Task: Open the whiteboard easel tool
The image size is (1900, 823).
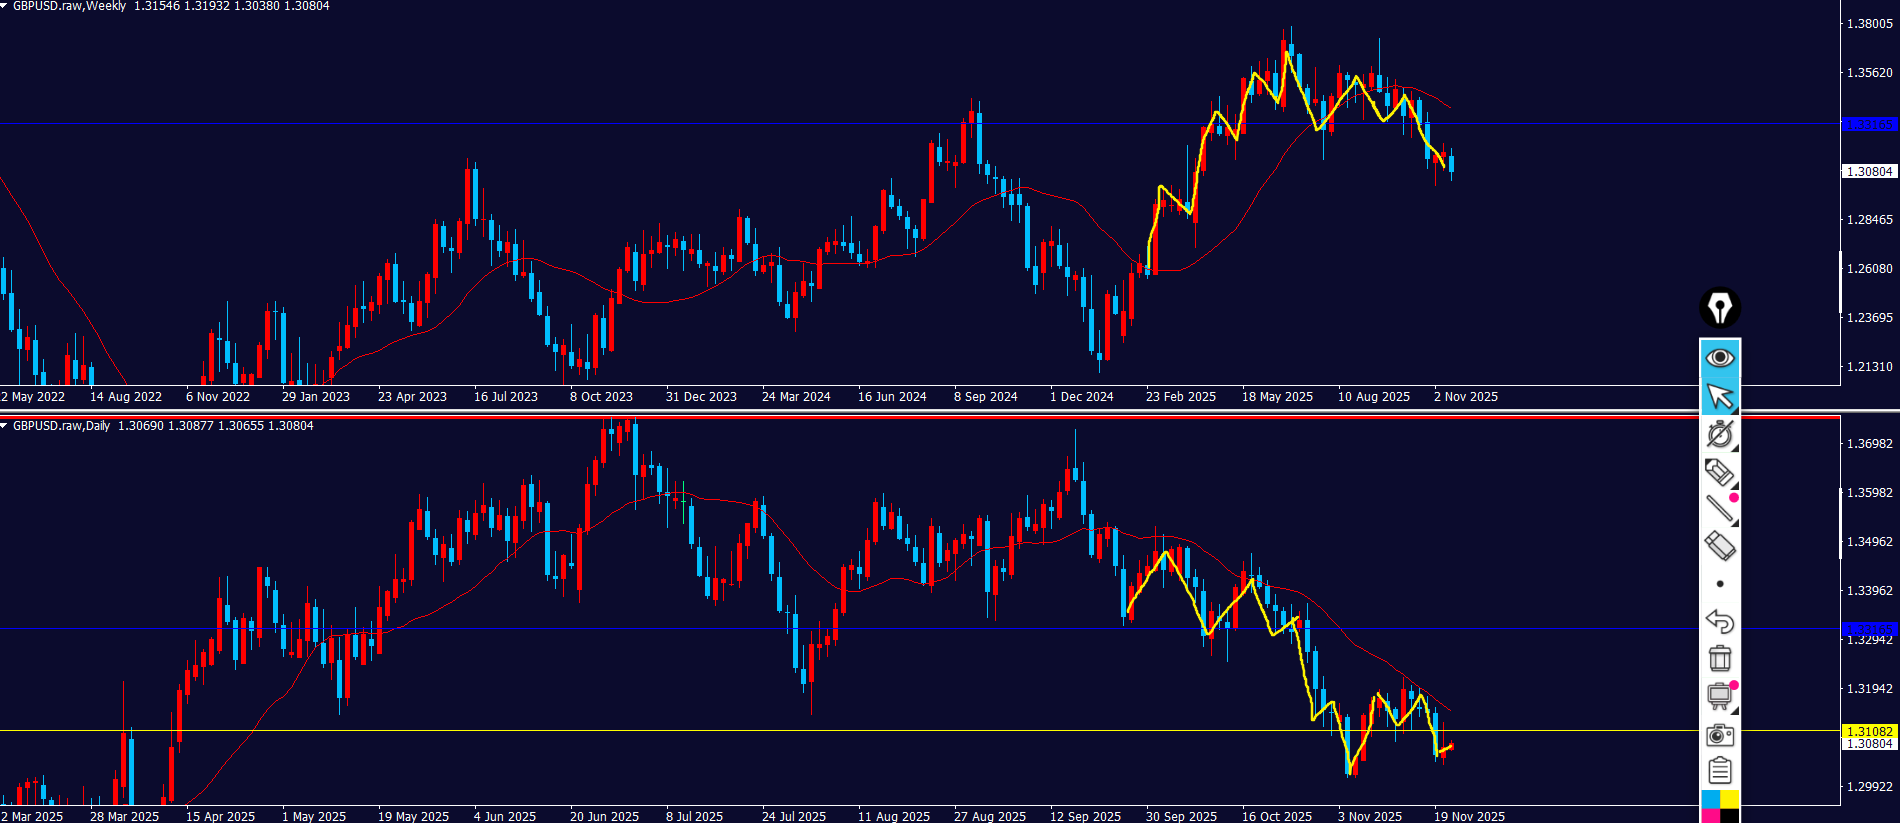Action: (x=1720, y=696)
